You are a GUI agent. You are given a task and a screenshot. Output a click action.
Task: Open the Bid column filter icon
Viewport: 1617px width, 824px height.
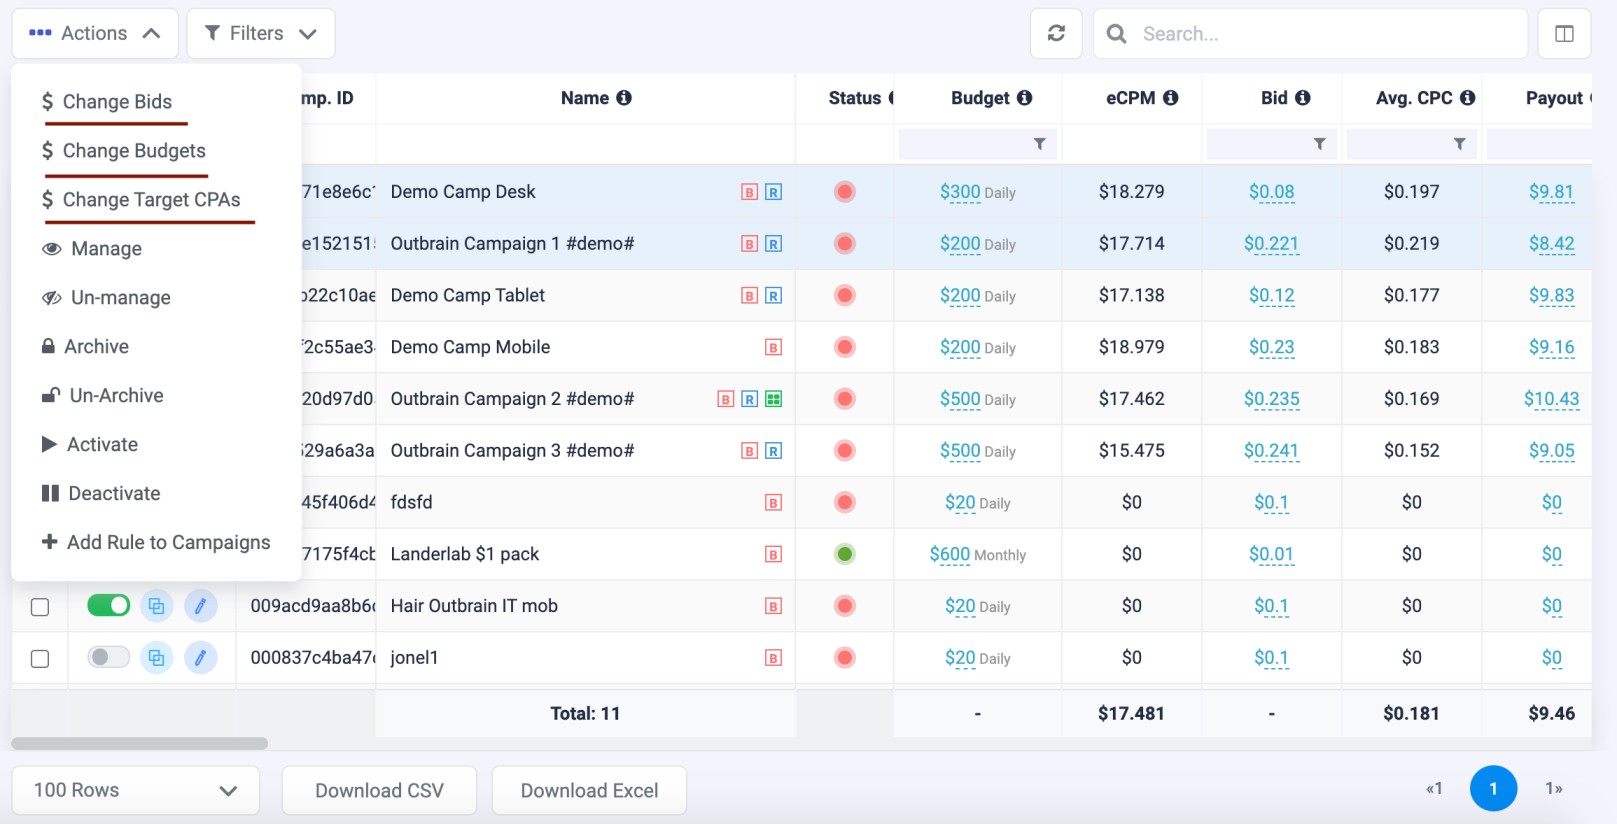[1320, 144]
